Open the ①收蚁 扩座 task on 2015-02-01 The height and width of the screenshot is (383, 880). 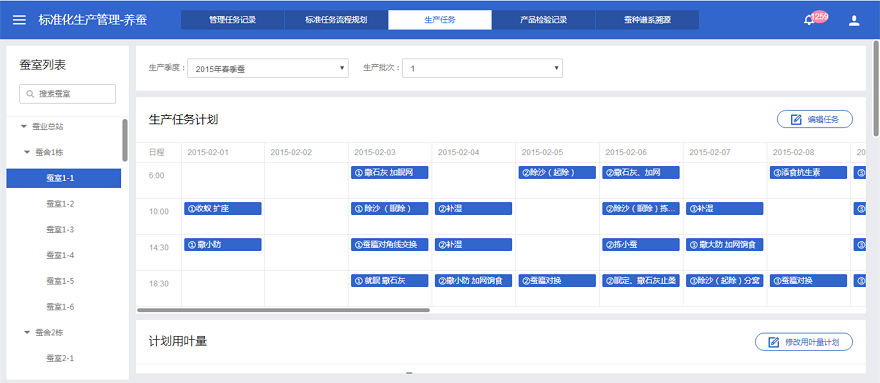223,208
